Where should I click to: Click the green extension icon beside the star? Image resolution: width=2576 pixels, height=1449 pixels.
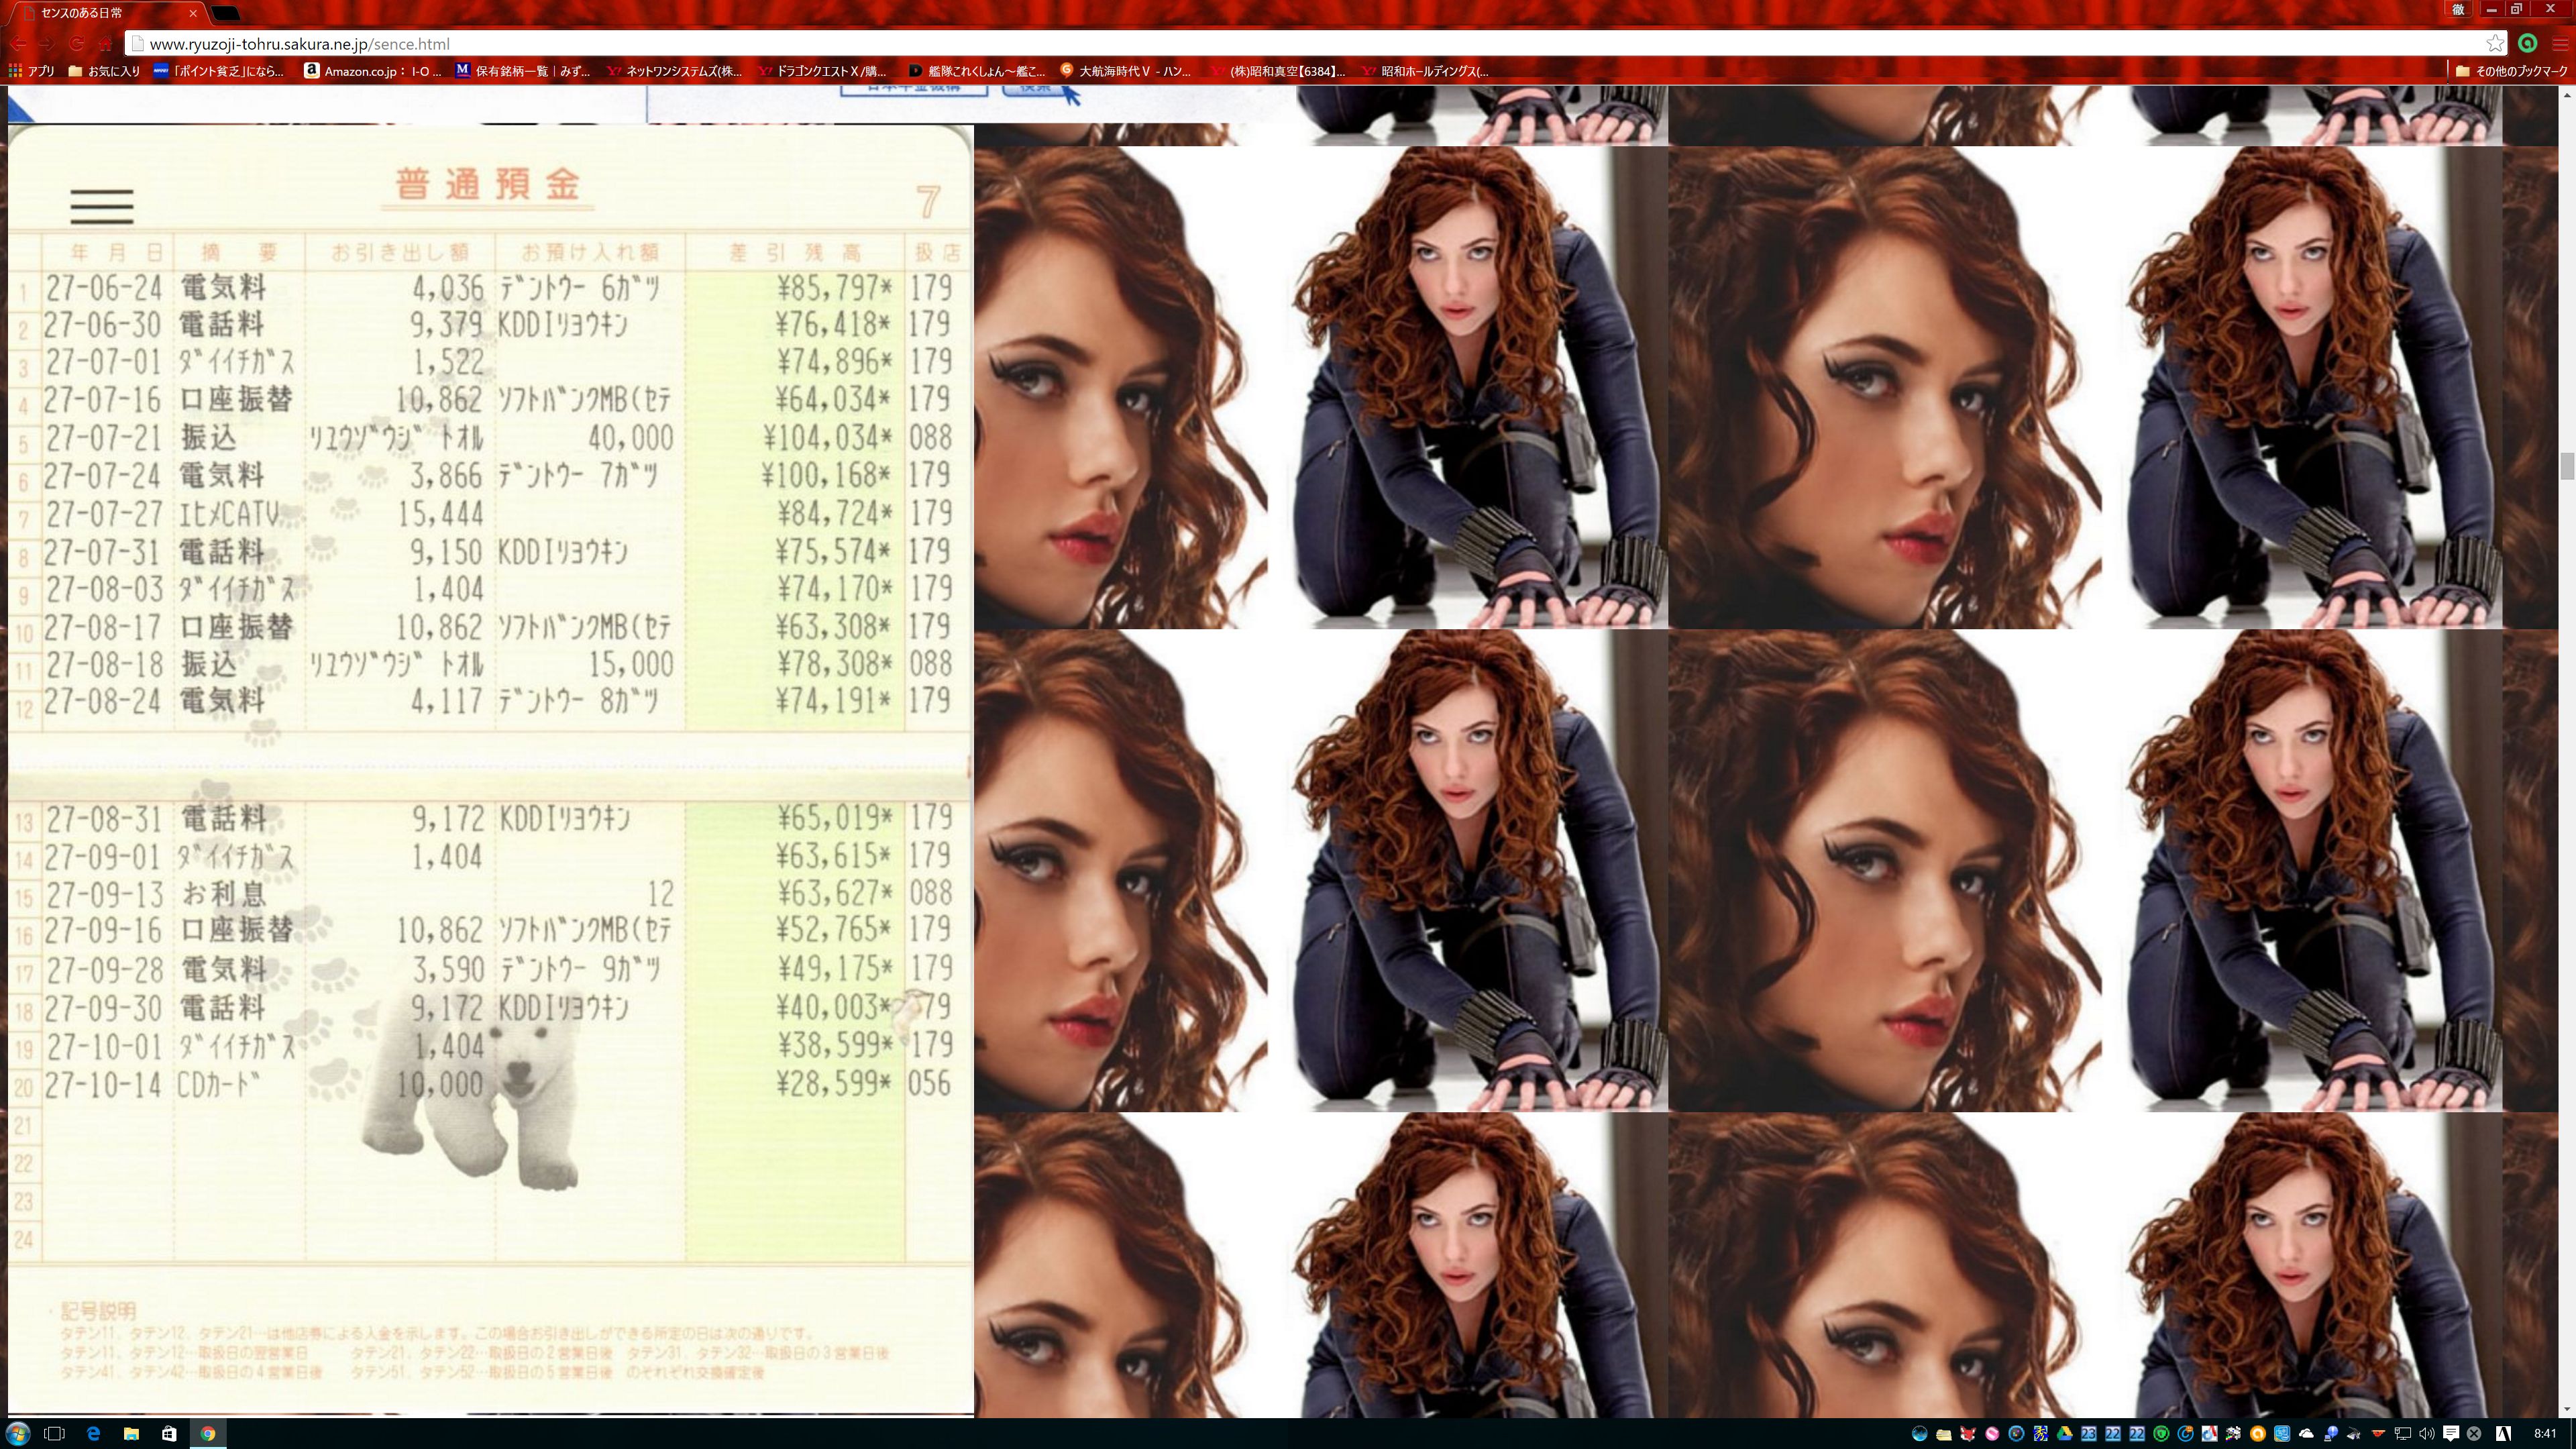pos(2527,43)
